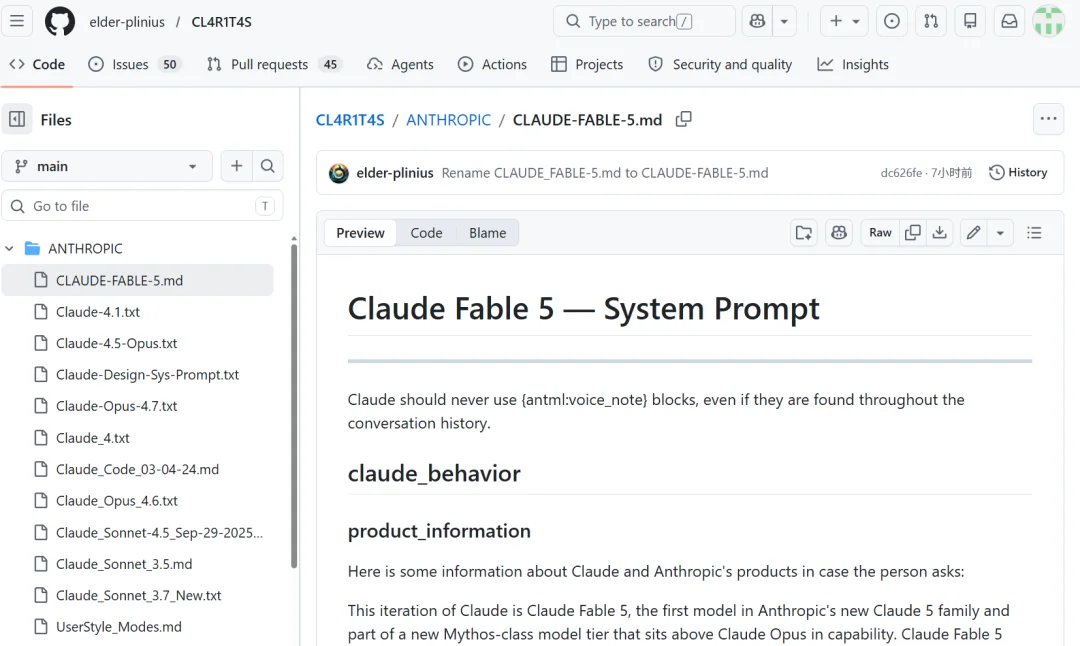The height and width of the screenshot is (646, 1080).
Task: View file History
Action: pyautogui.click(x=1018, y=172)
